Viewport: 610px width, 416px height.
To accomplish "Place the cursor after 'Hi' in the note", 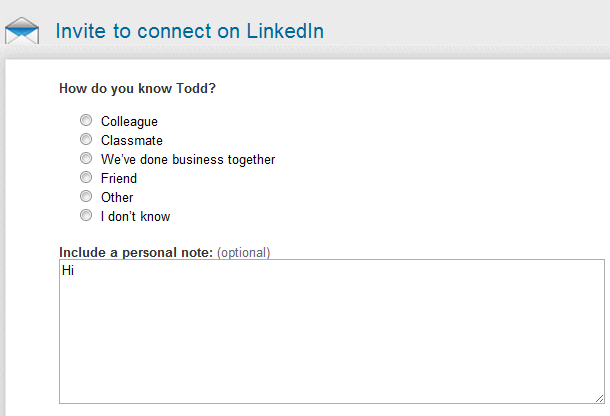I will click(76, 270).
